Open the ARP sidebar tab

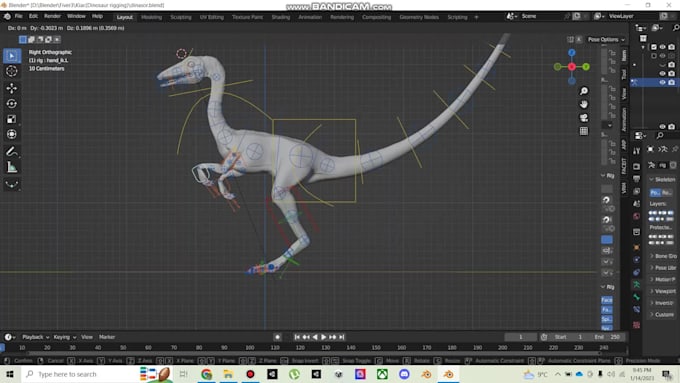click(624, 144)
